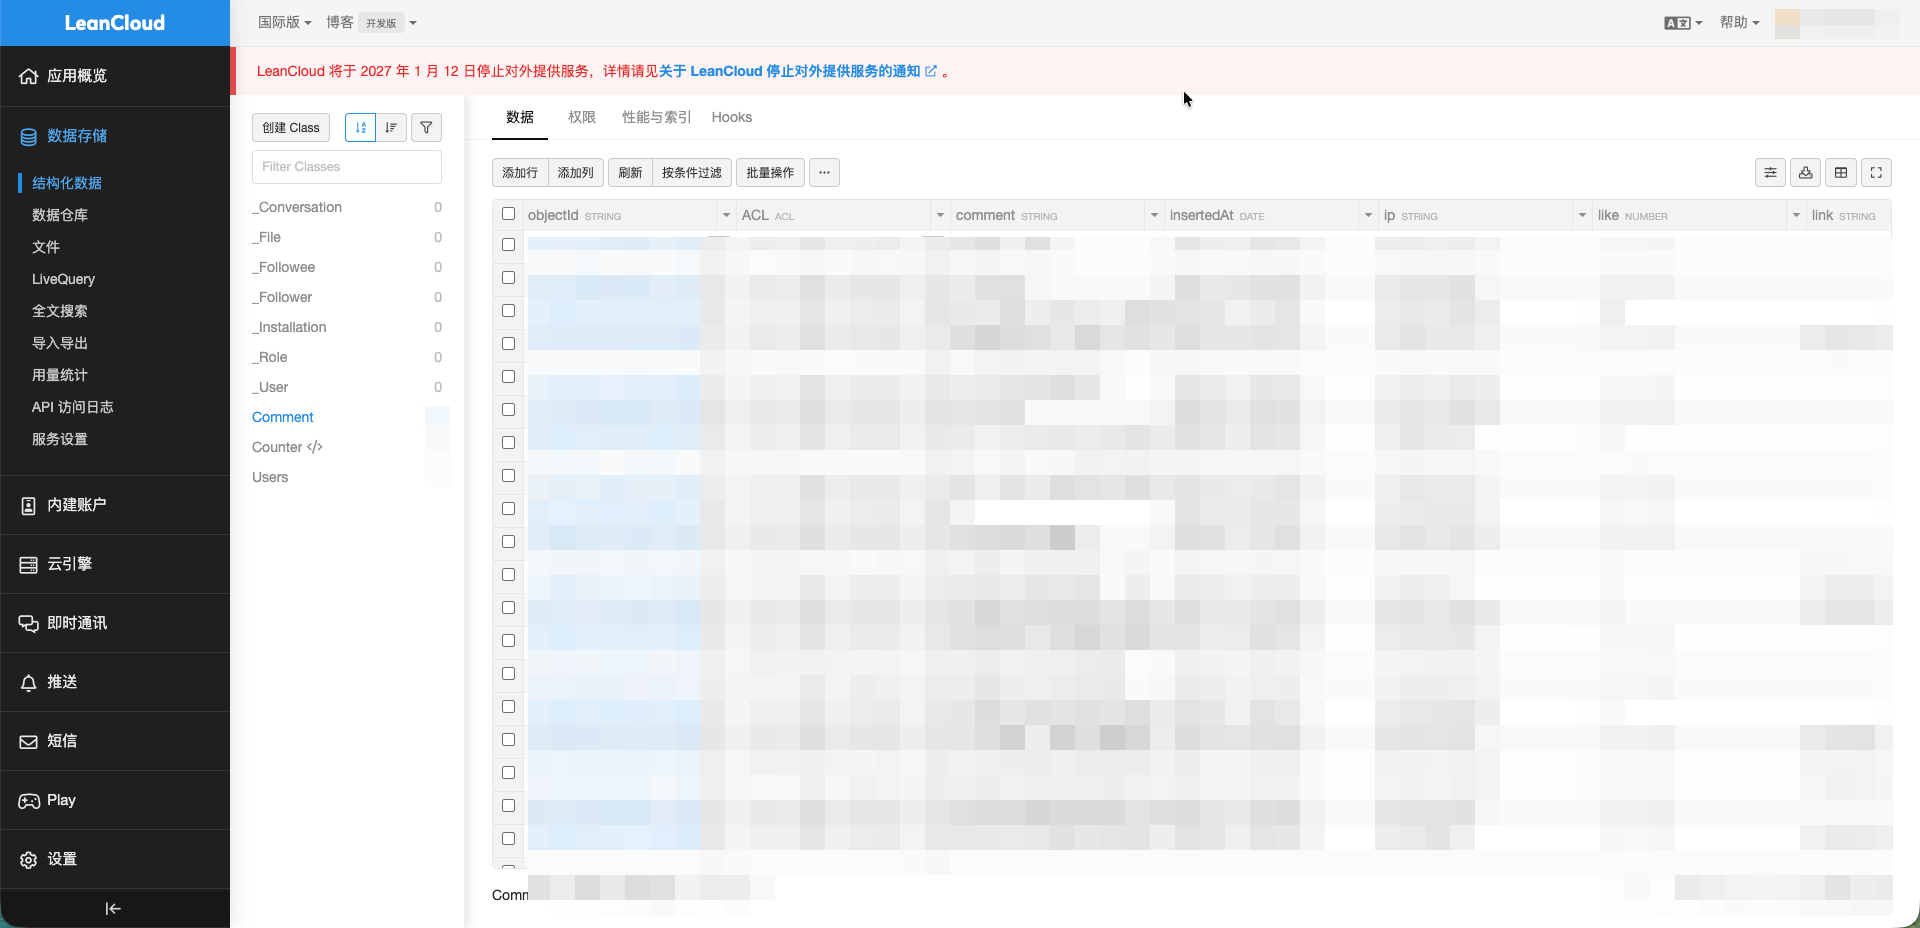Select the Counter class in the list
This screenshot has width=1920, height=928.
[277, 447]
